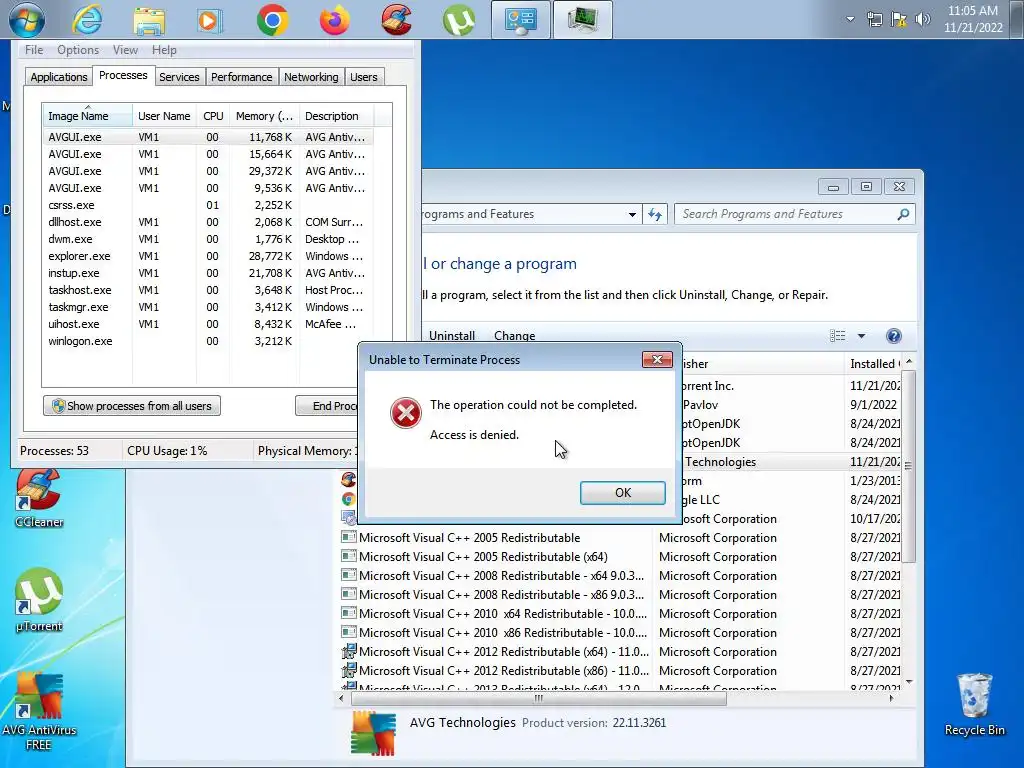1024x768 pixels.
Task: Launch Firefox from the taskbar
Action: tap(334, 20)
